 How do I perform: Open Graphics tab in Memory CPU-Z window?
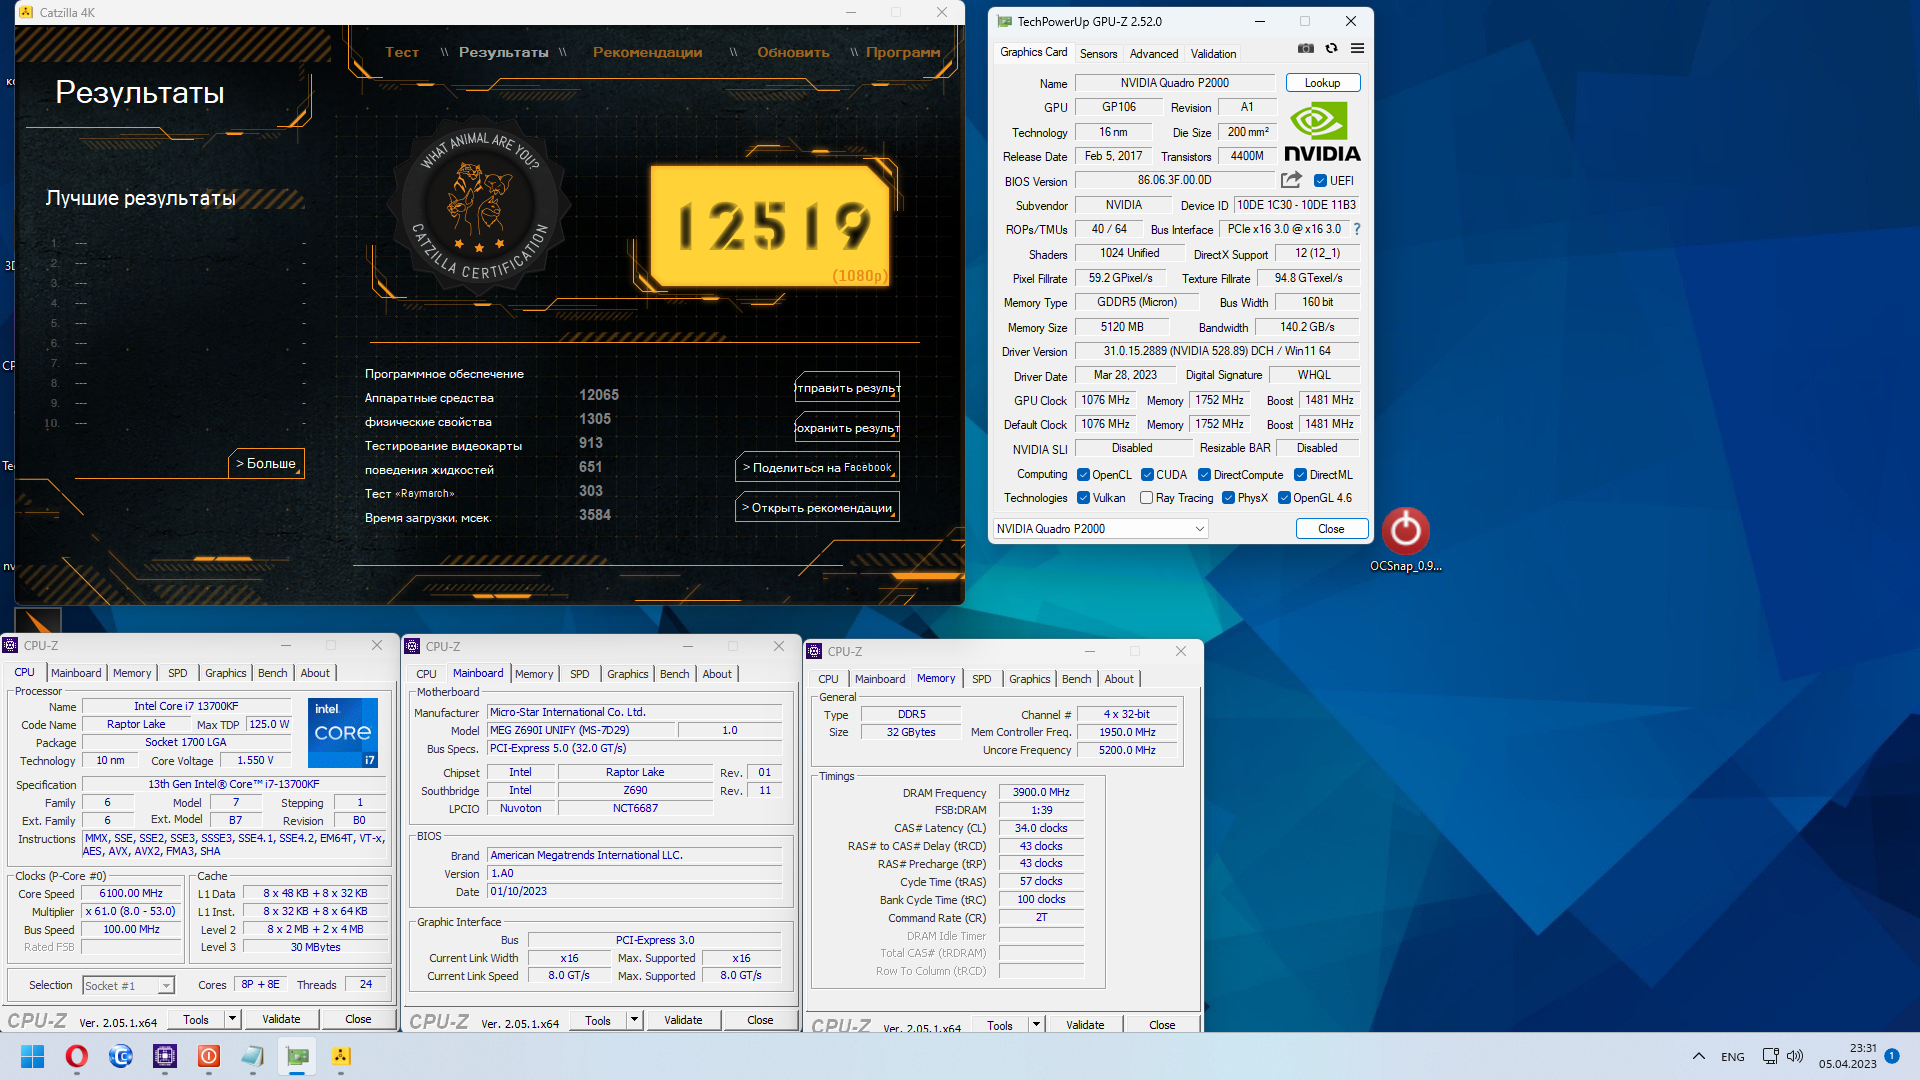(1030, 679)
